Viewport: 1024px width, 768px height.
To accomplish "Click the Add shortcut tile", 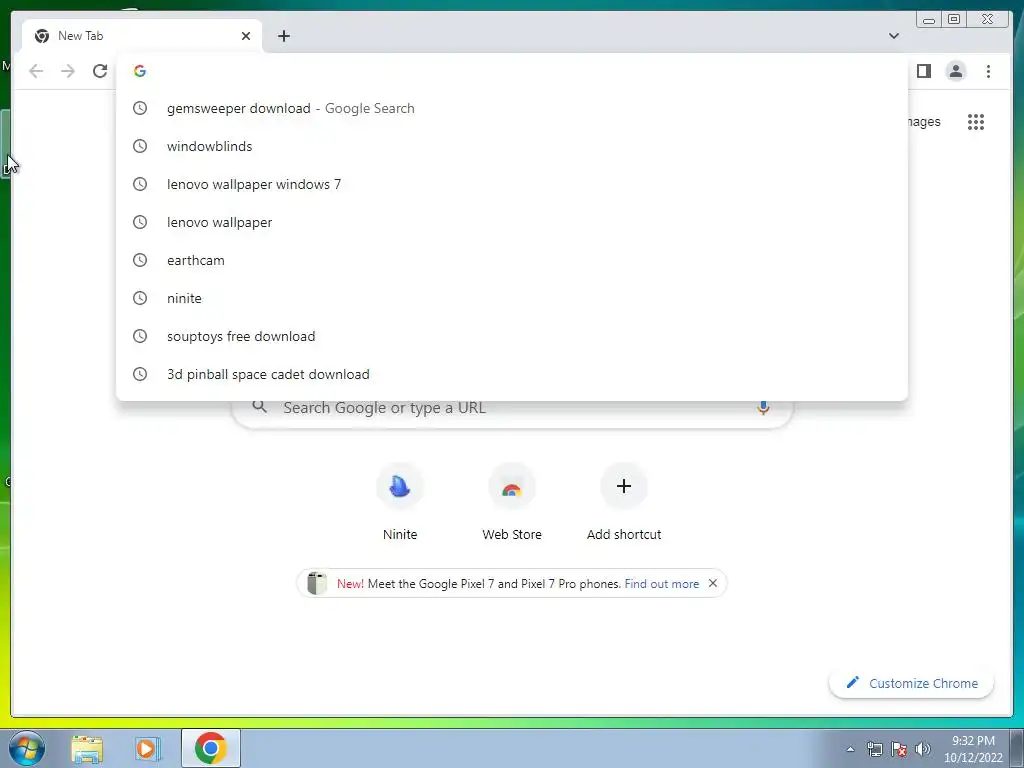I will point(624,503).
